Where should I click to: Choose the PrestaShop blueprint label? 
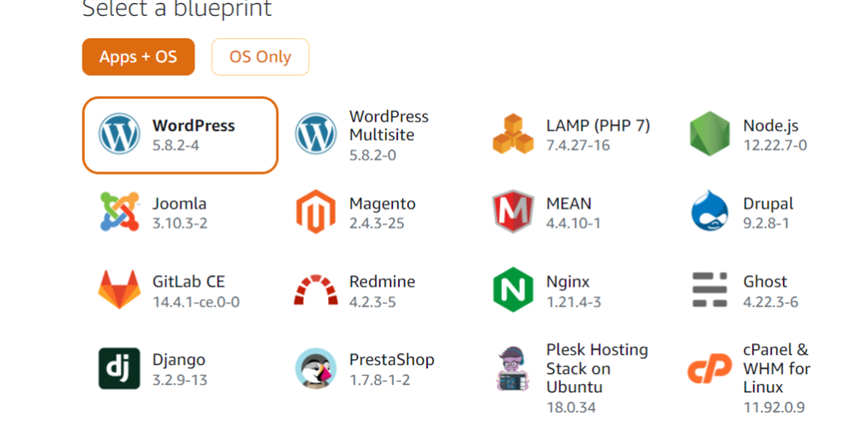(391, 360)
